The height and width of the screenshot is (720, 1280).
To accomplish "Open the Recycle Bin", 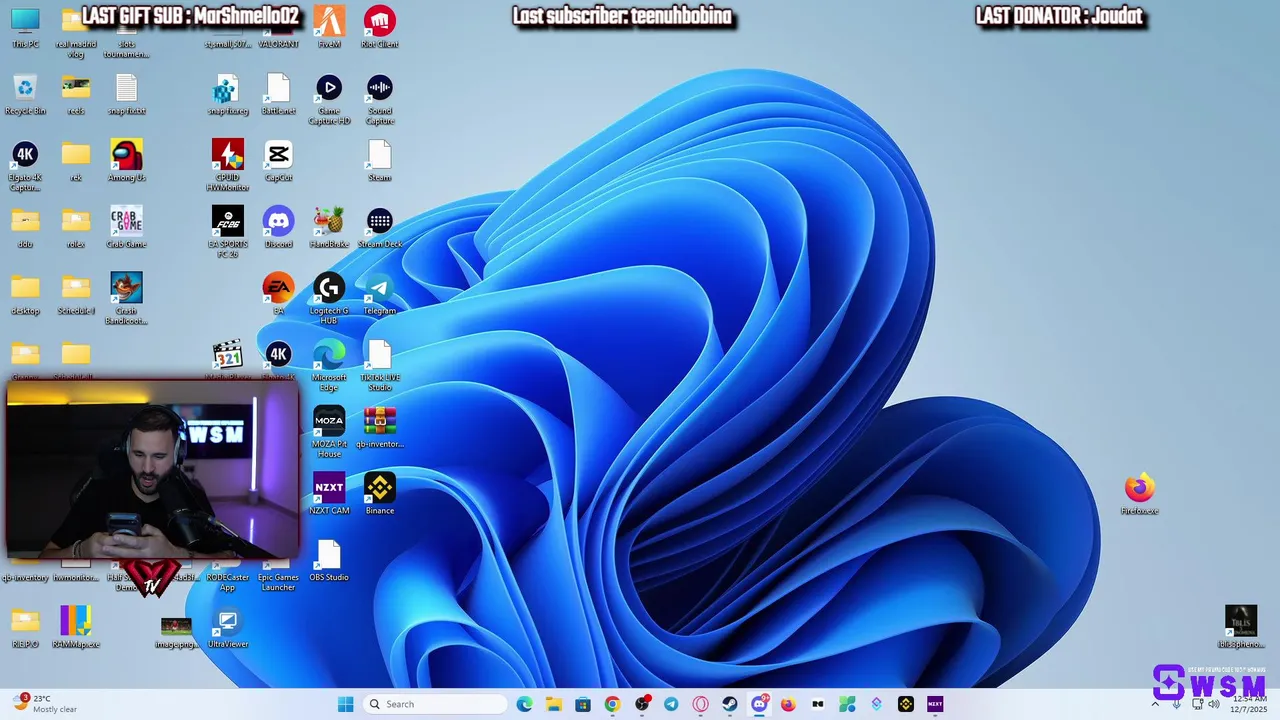I will (x=25, y=94).
